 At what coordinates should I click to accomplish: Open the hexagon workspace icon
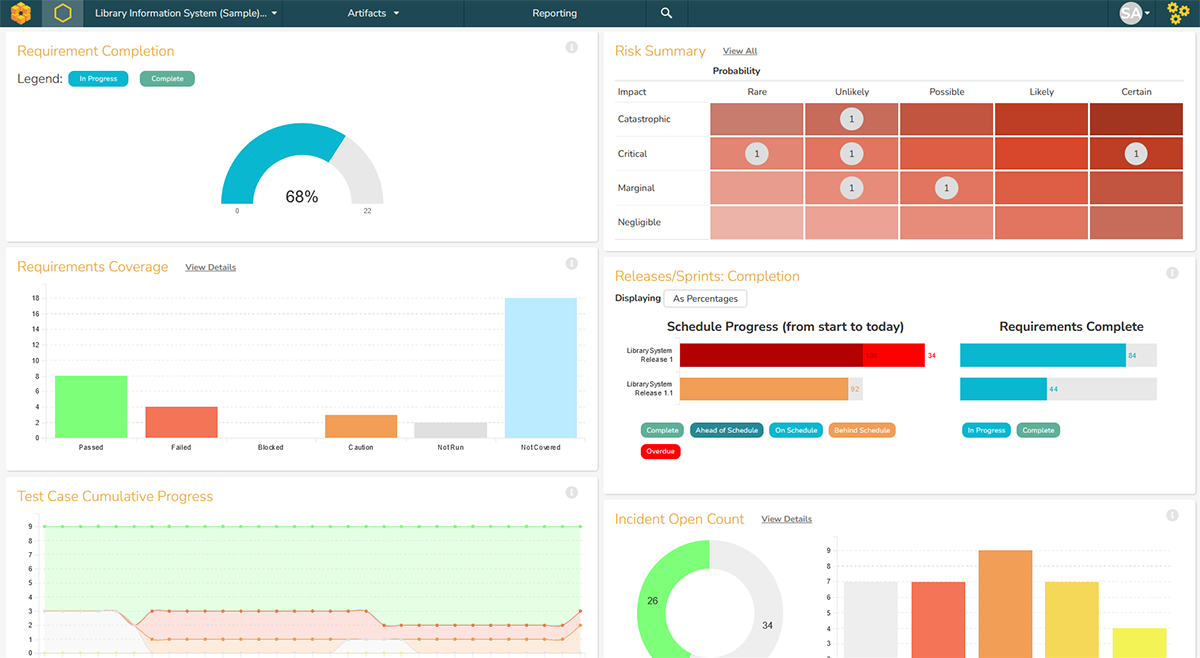pos(63,14)
